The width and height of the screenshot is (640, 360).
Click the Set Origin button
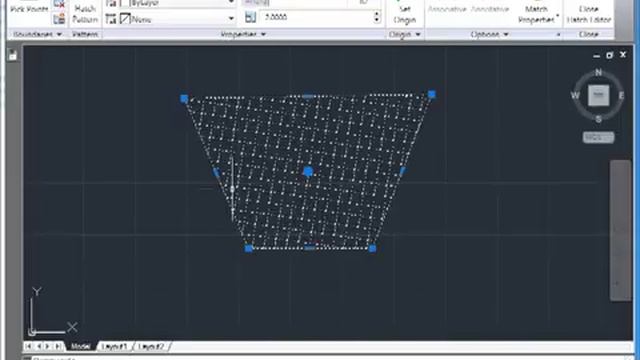[x=404, y=13]
